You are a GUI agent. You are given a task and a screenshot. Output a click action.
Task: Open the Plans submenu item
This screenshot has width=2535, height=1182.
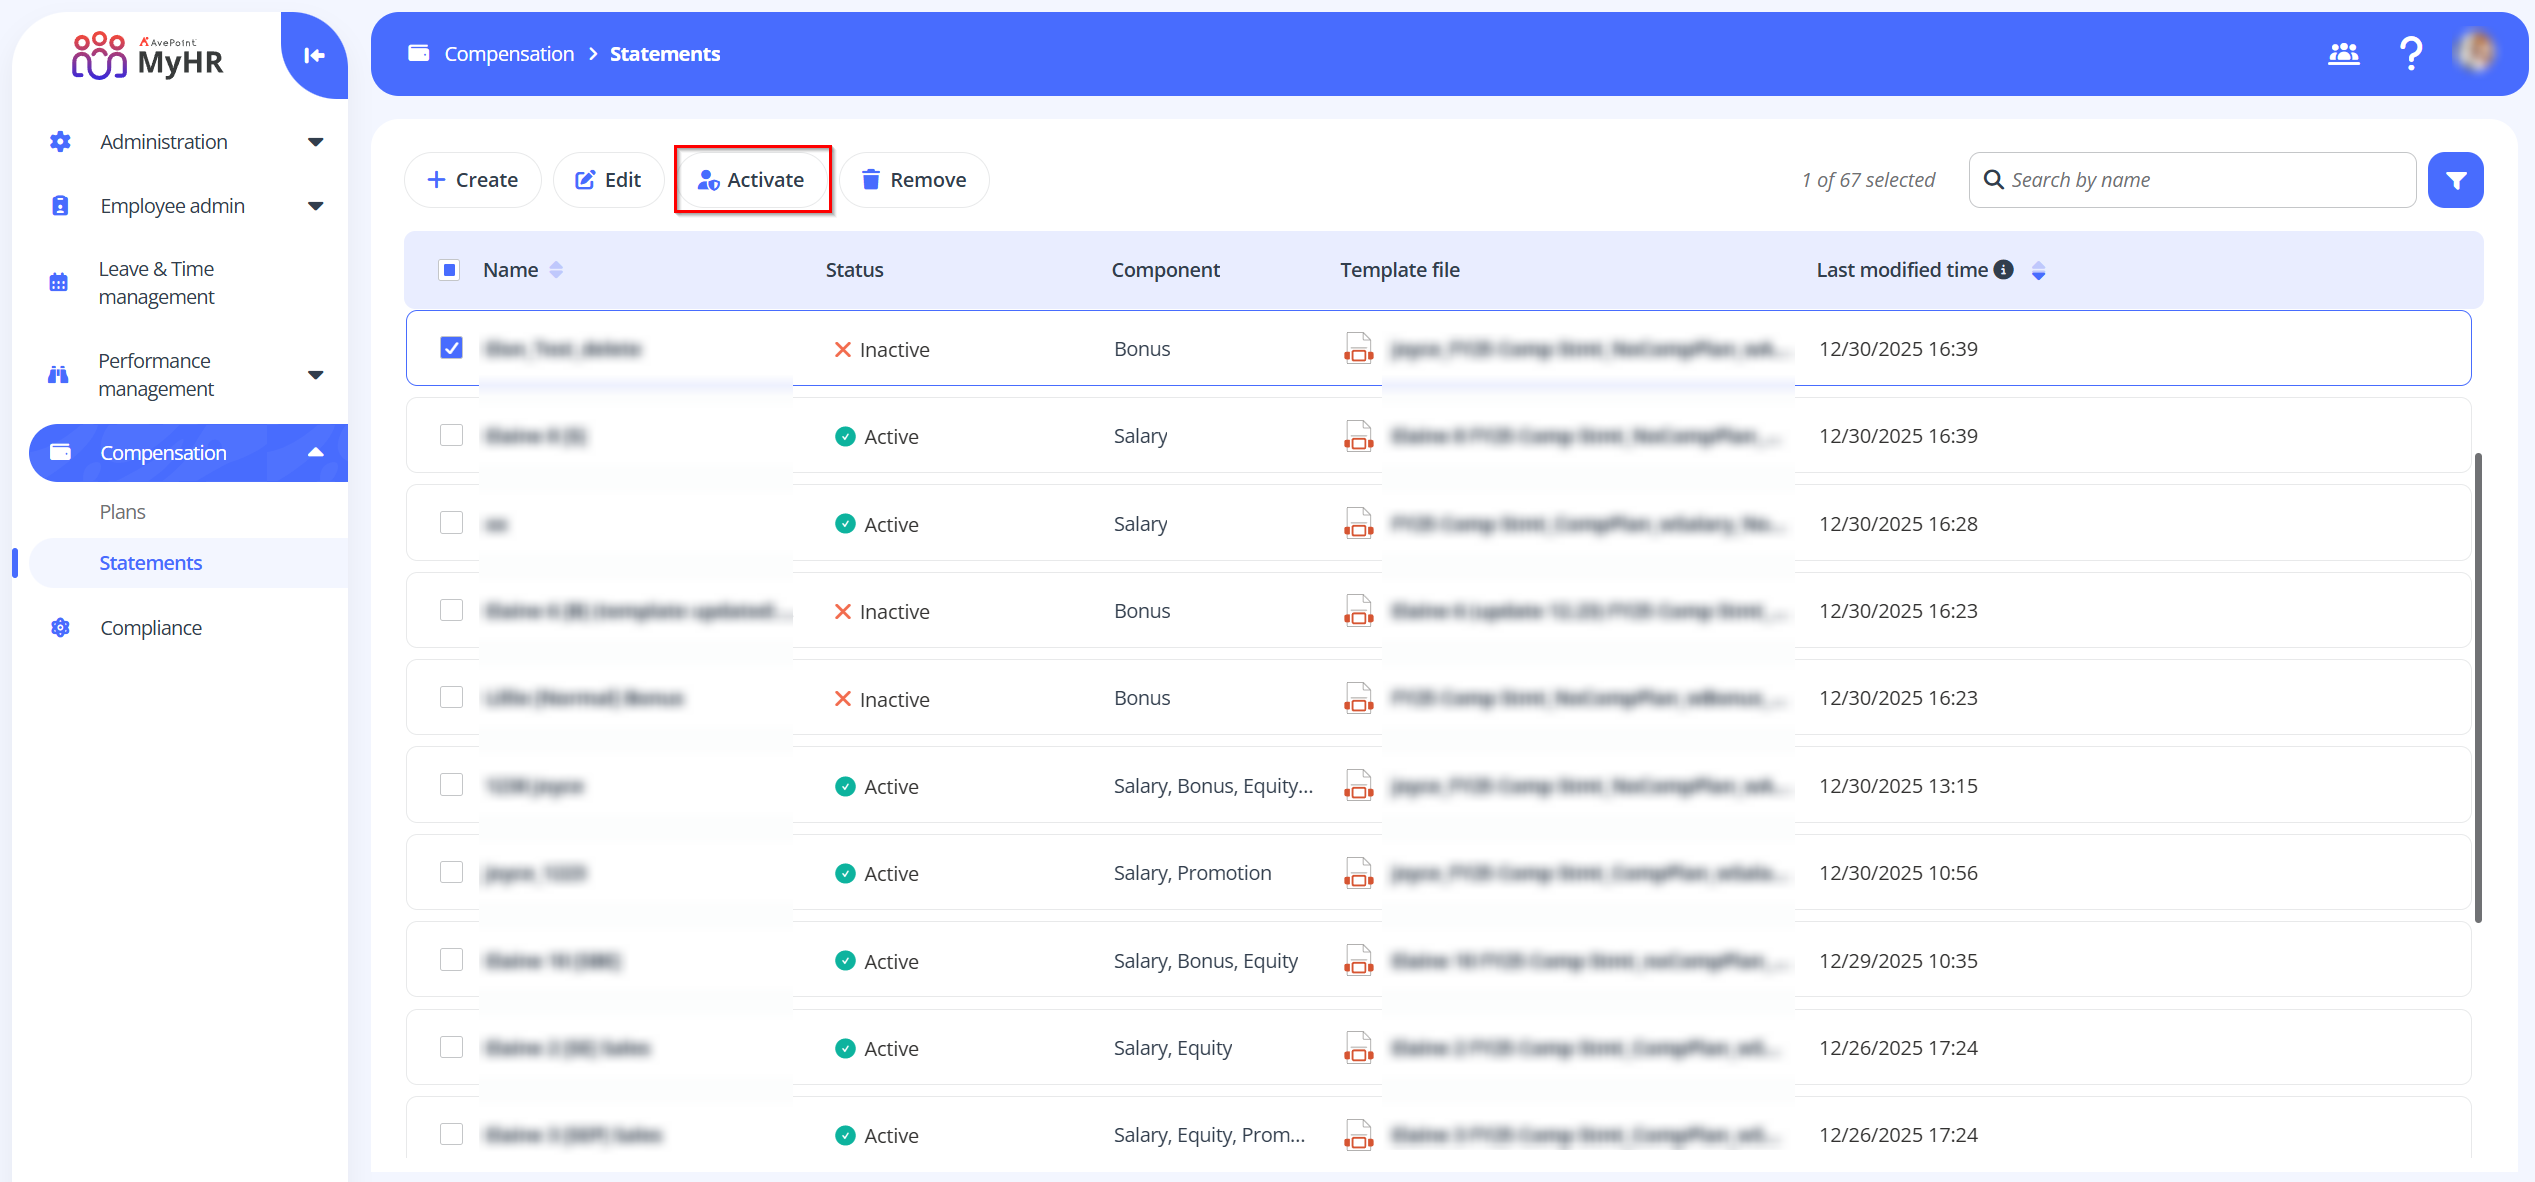[123, 512]
